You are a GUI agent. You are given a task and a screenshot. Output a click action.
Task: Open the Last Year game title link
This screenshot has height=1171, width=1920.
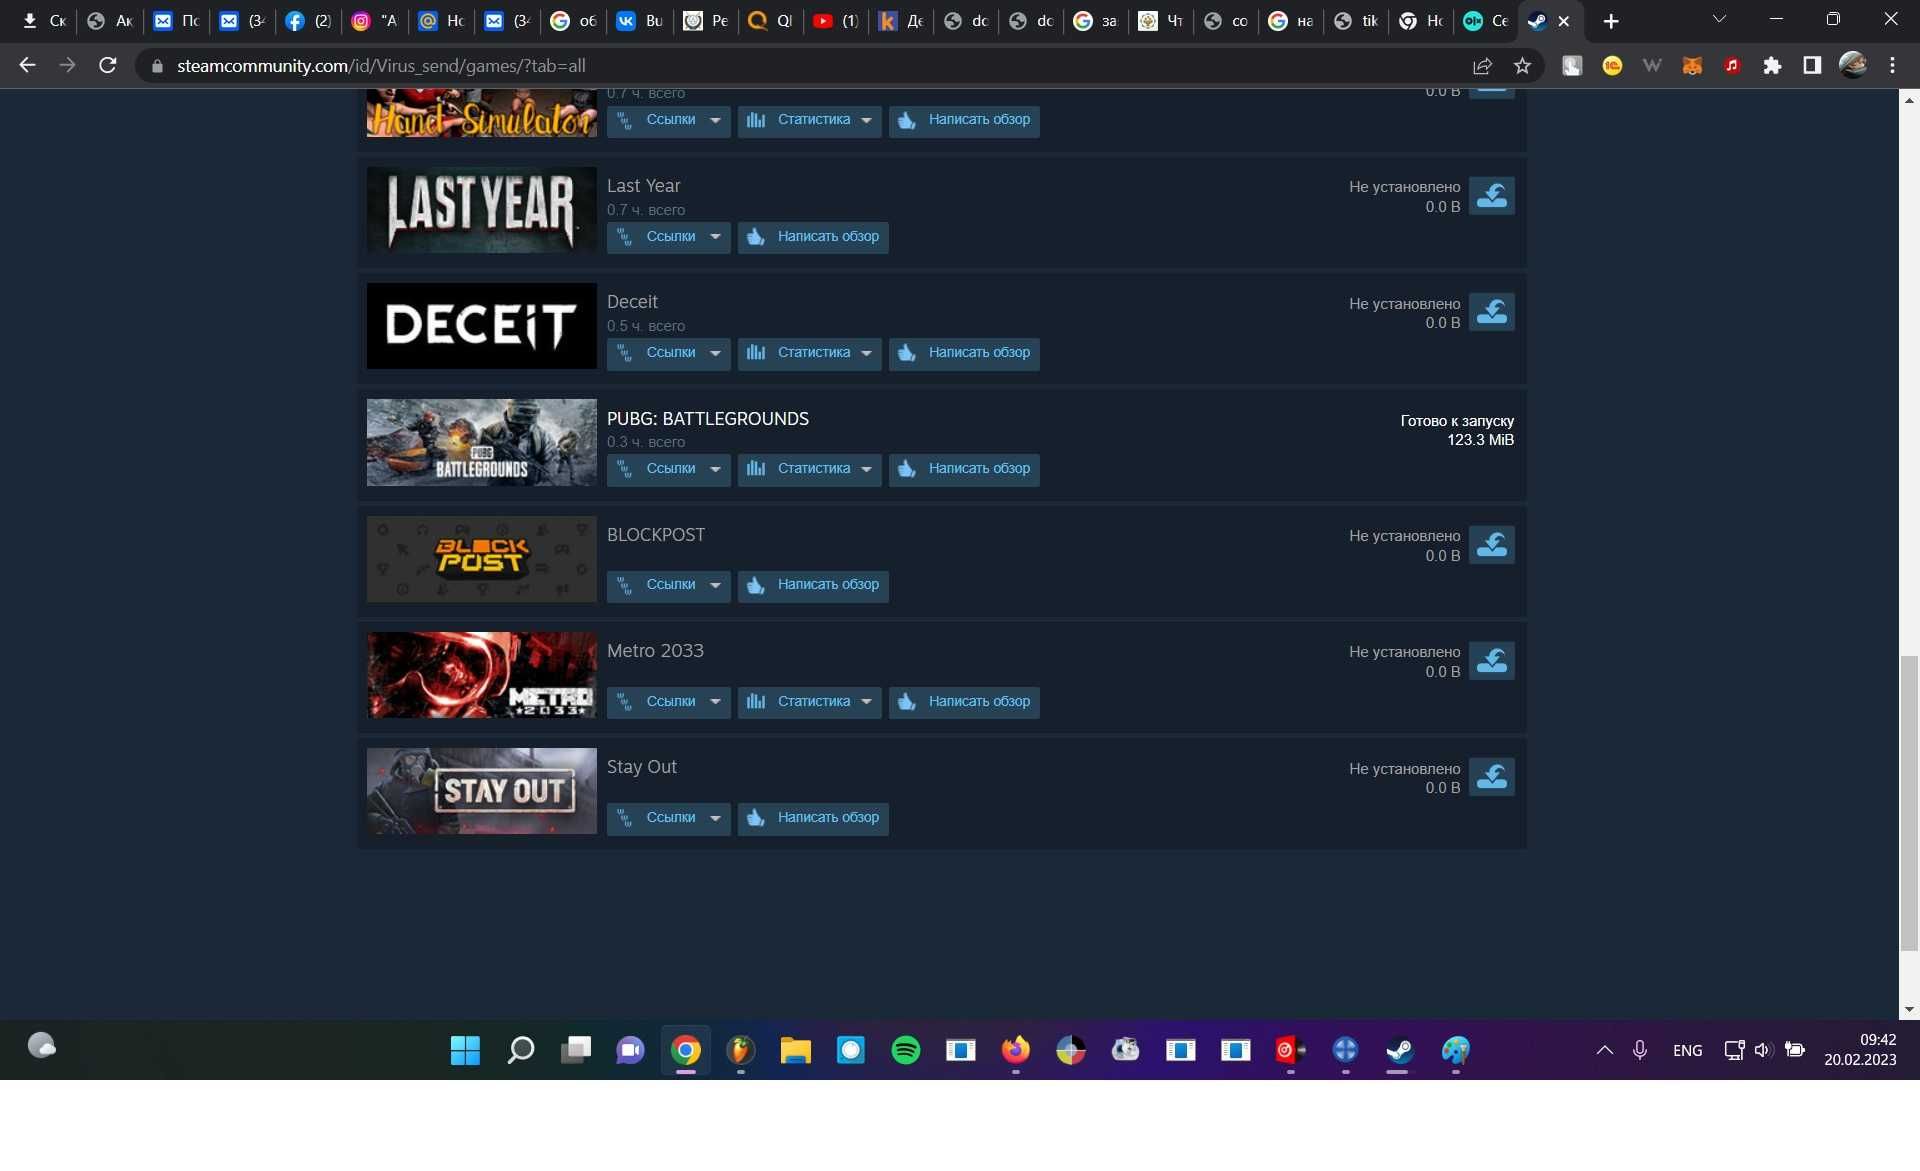click(643, 186)
